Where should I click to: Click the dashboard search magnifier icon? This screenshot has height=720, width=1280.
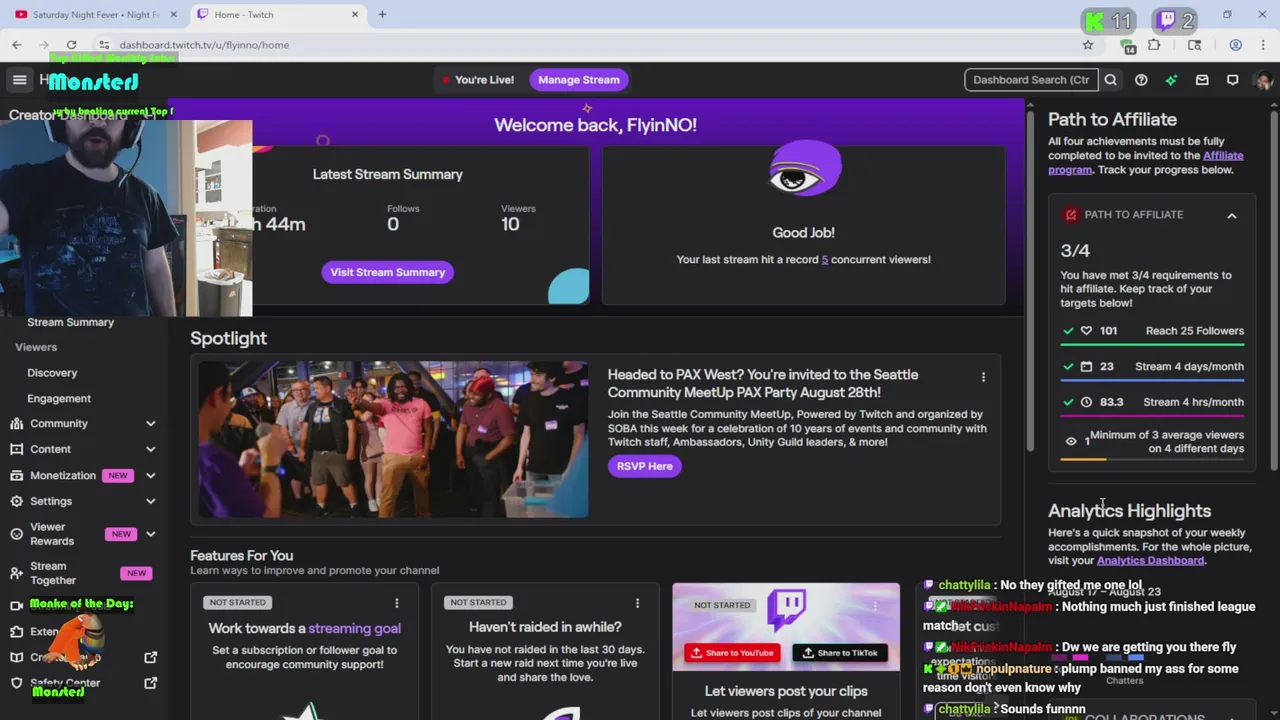[x=1111, y=80]
